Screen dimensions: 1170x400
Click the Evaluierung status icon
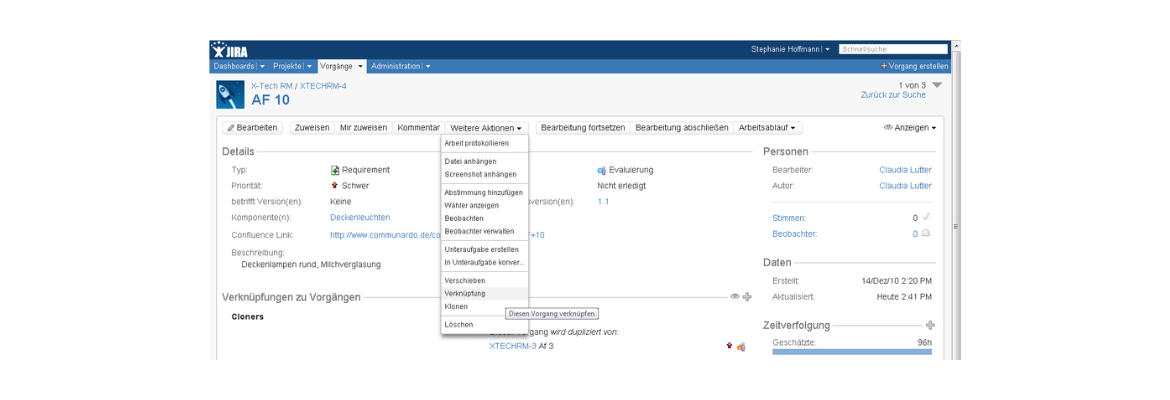click(x=601, y=170)
